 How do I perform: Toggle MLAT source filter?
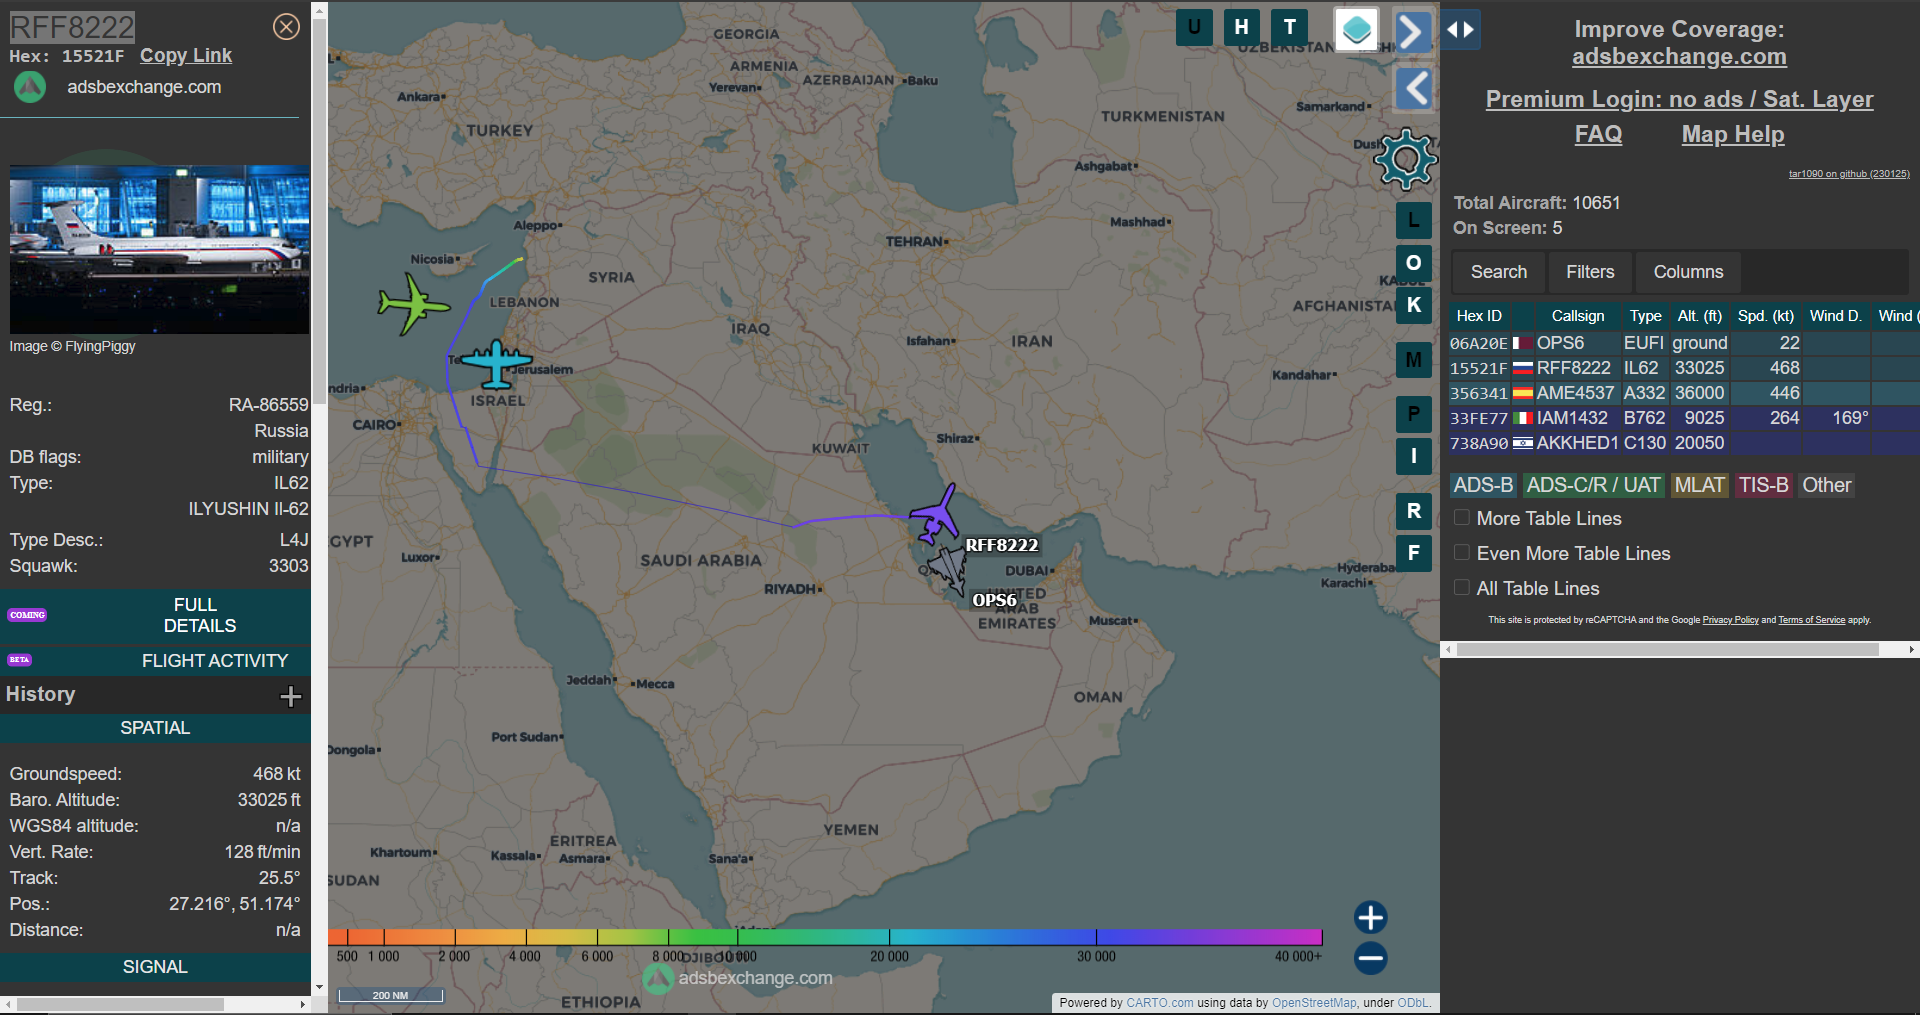click(x=1699, y=485)
